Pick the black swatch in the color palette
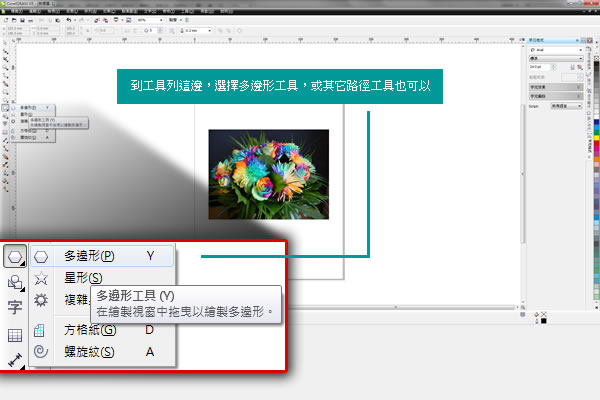Screen dimensions: 600x400 coord(596,66)
